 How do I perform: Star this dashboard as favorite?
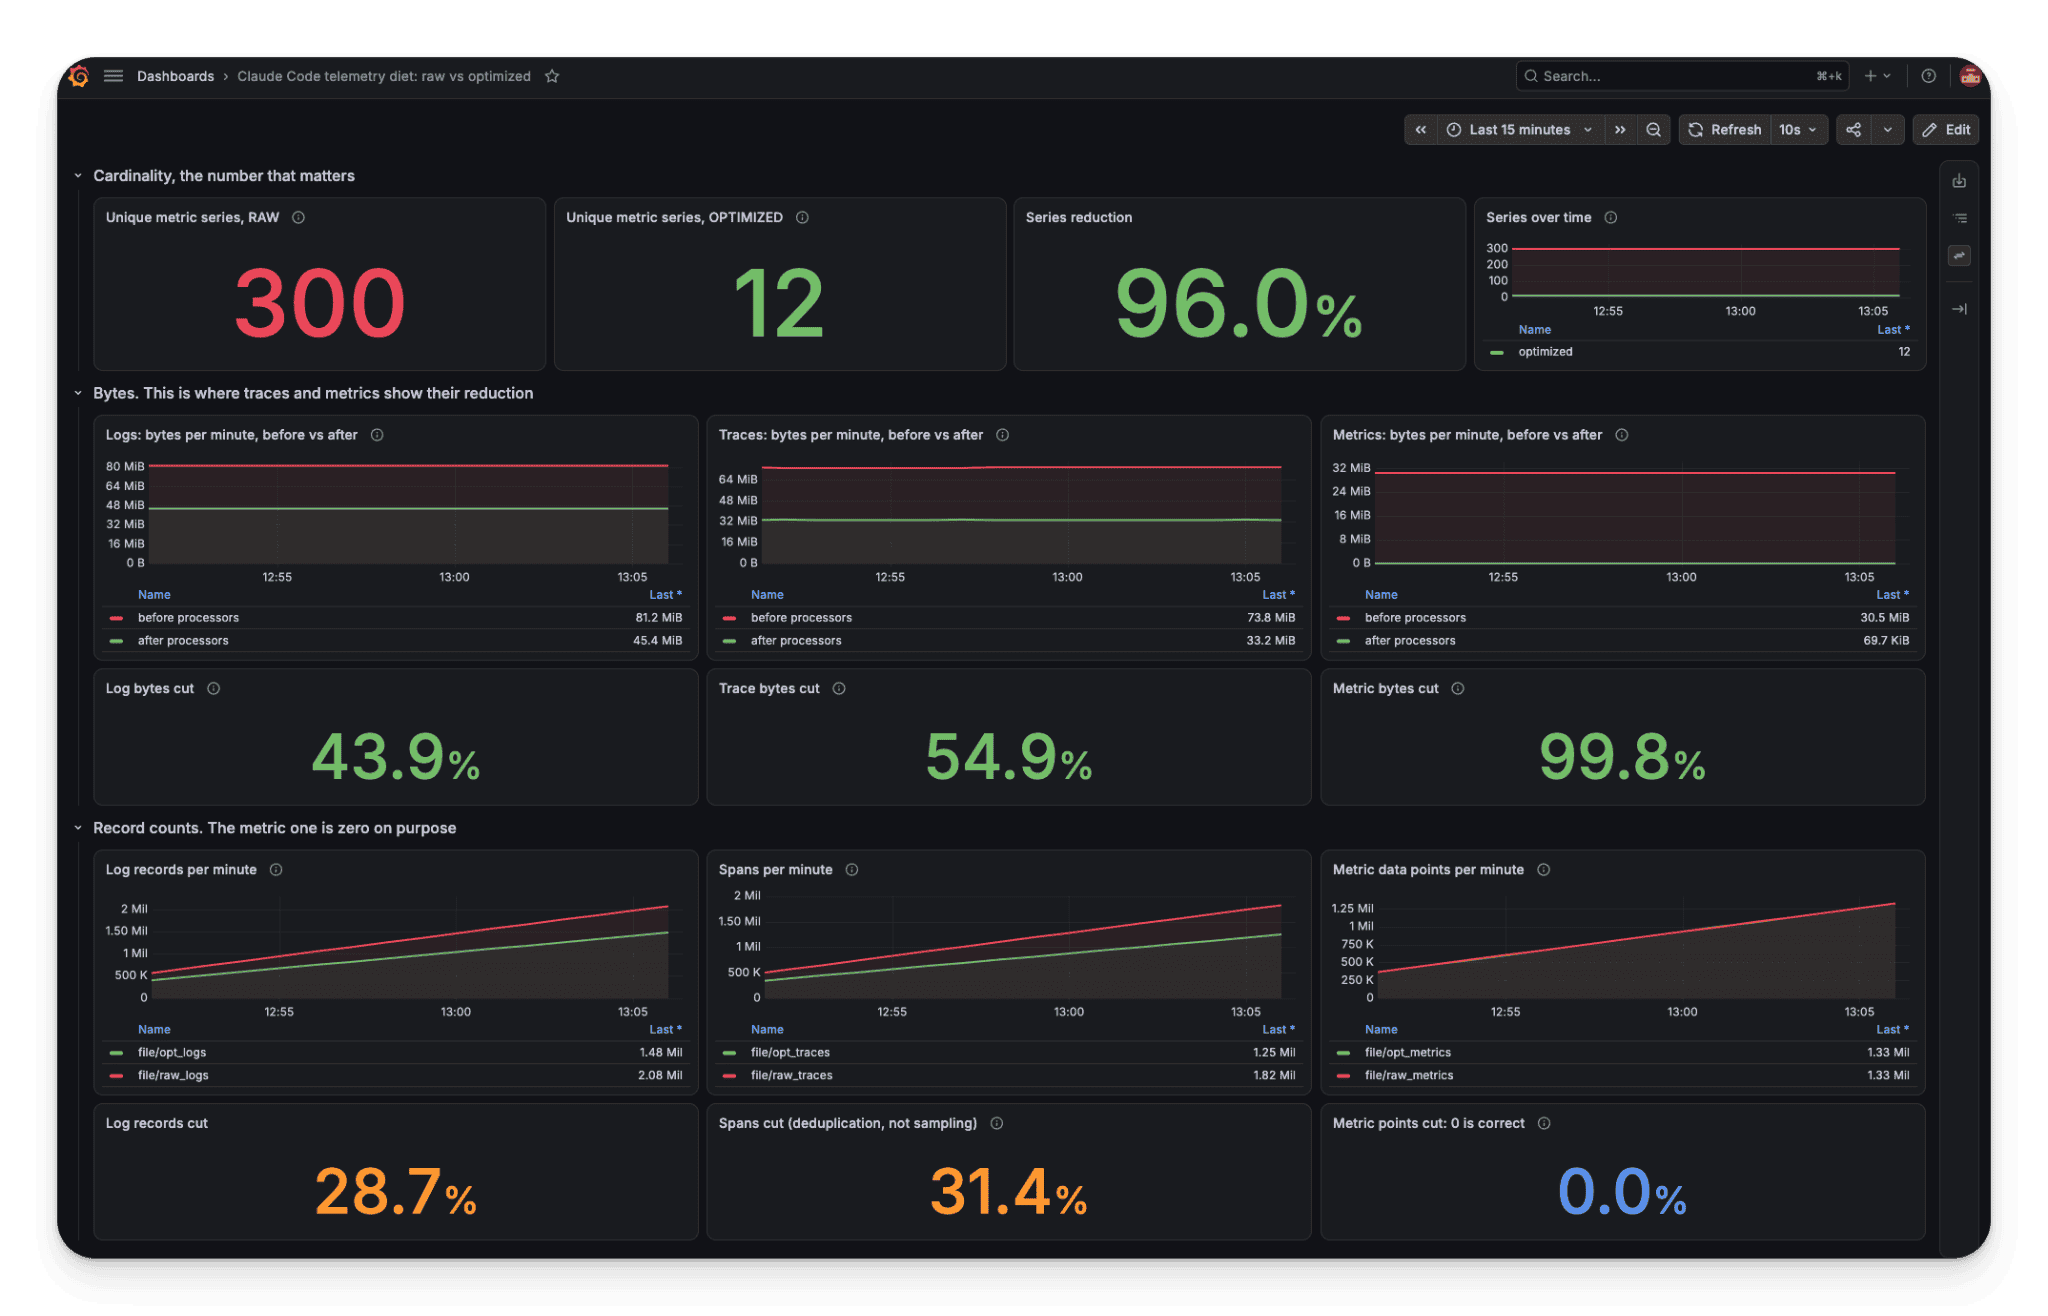point(552,76)
